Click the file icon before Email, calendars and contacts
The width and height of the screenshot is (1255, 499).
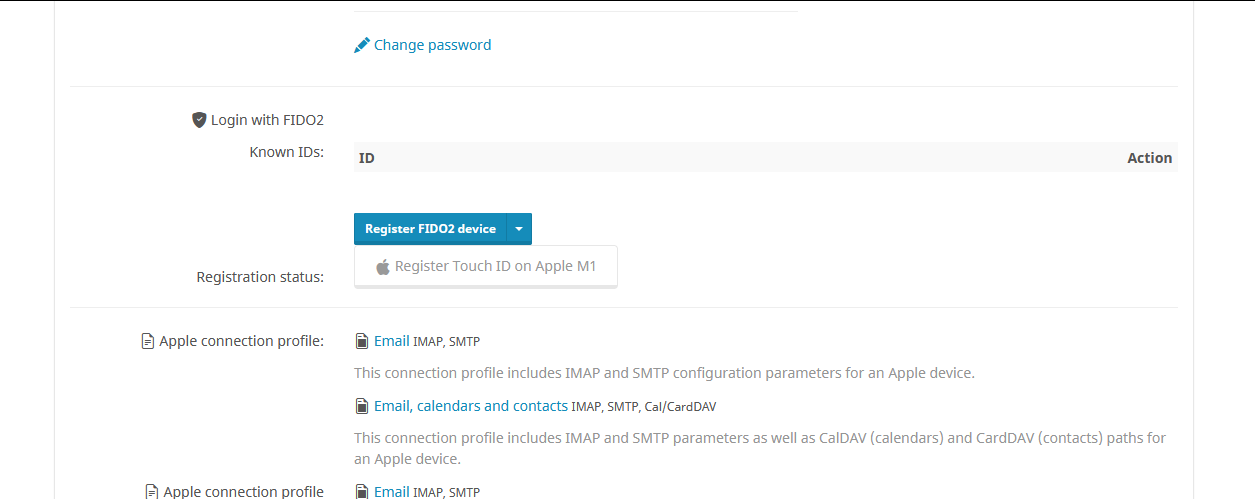point(362,407)
